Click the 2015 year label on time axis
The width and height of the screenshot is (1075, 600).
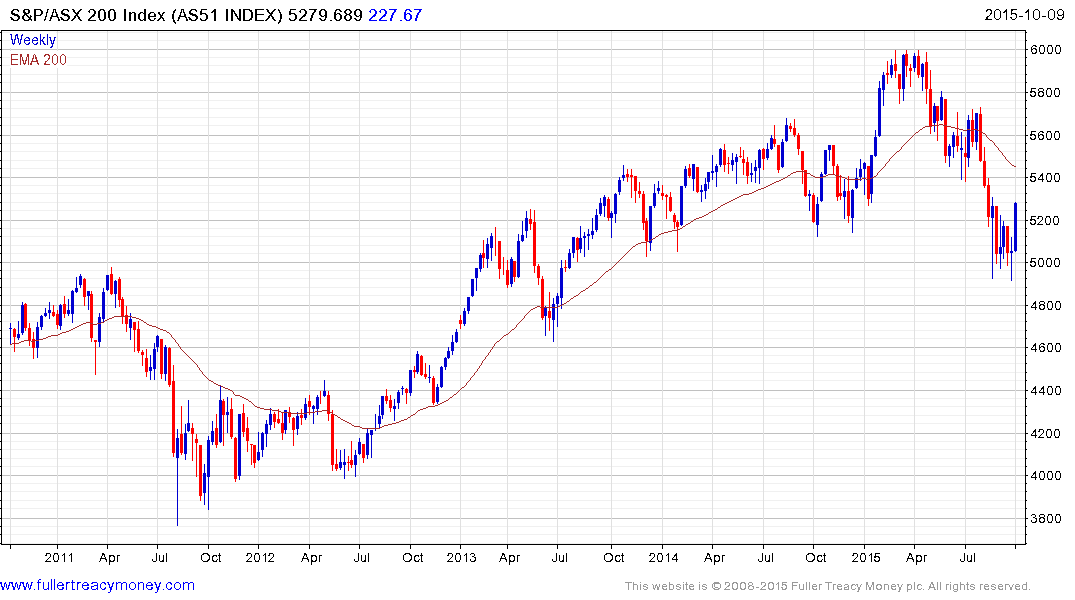pos(865,557)
